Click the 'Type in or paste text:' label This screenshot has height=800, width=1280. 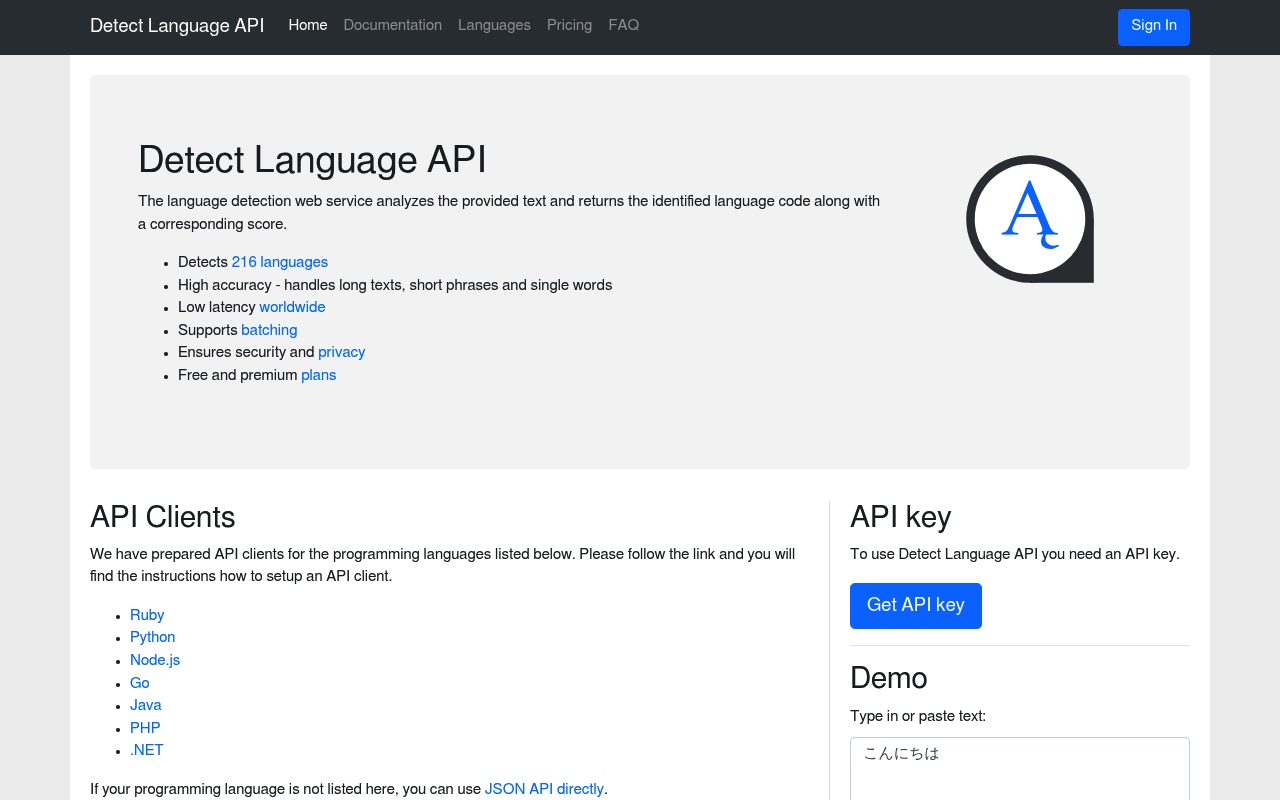(918, 717)
